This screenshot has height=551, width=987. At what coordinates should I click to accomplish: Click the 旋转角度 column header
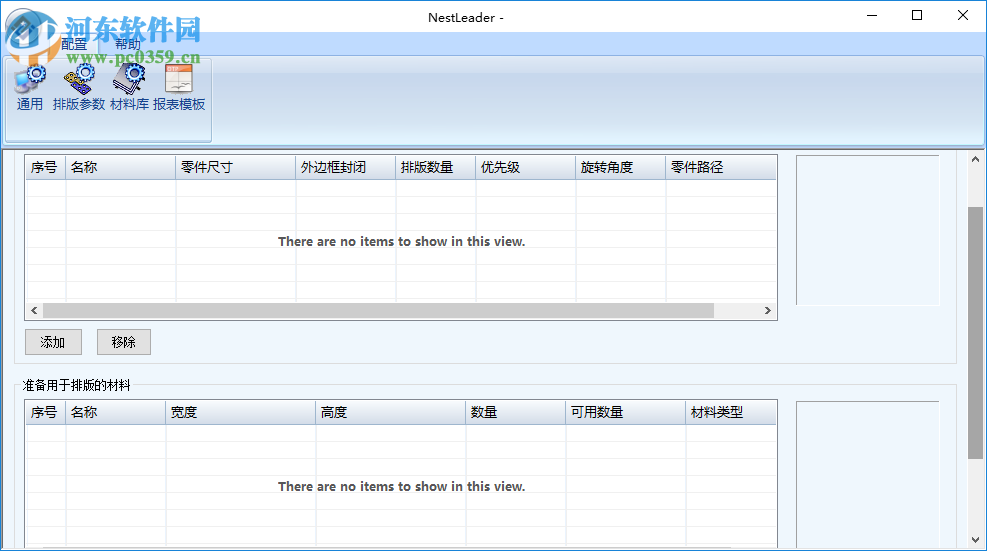click(x=621, y=168)
